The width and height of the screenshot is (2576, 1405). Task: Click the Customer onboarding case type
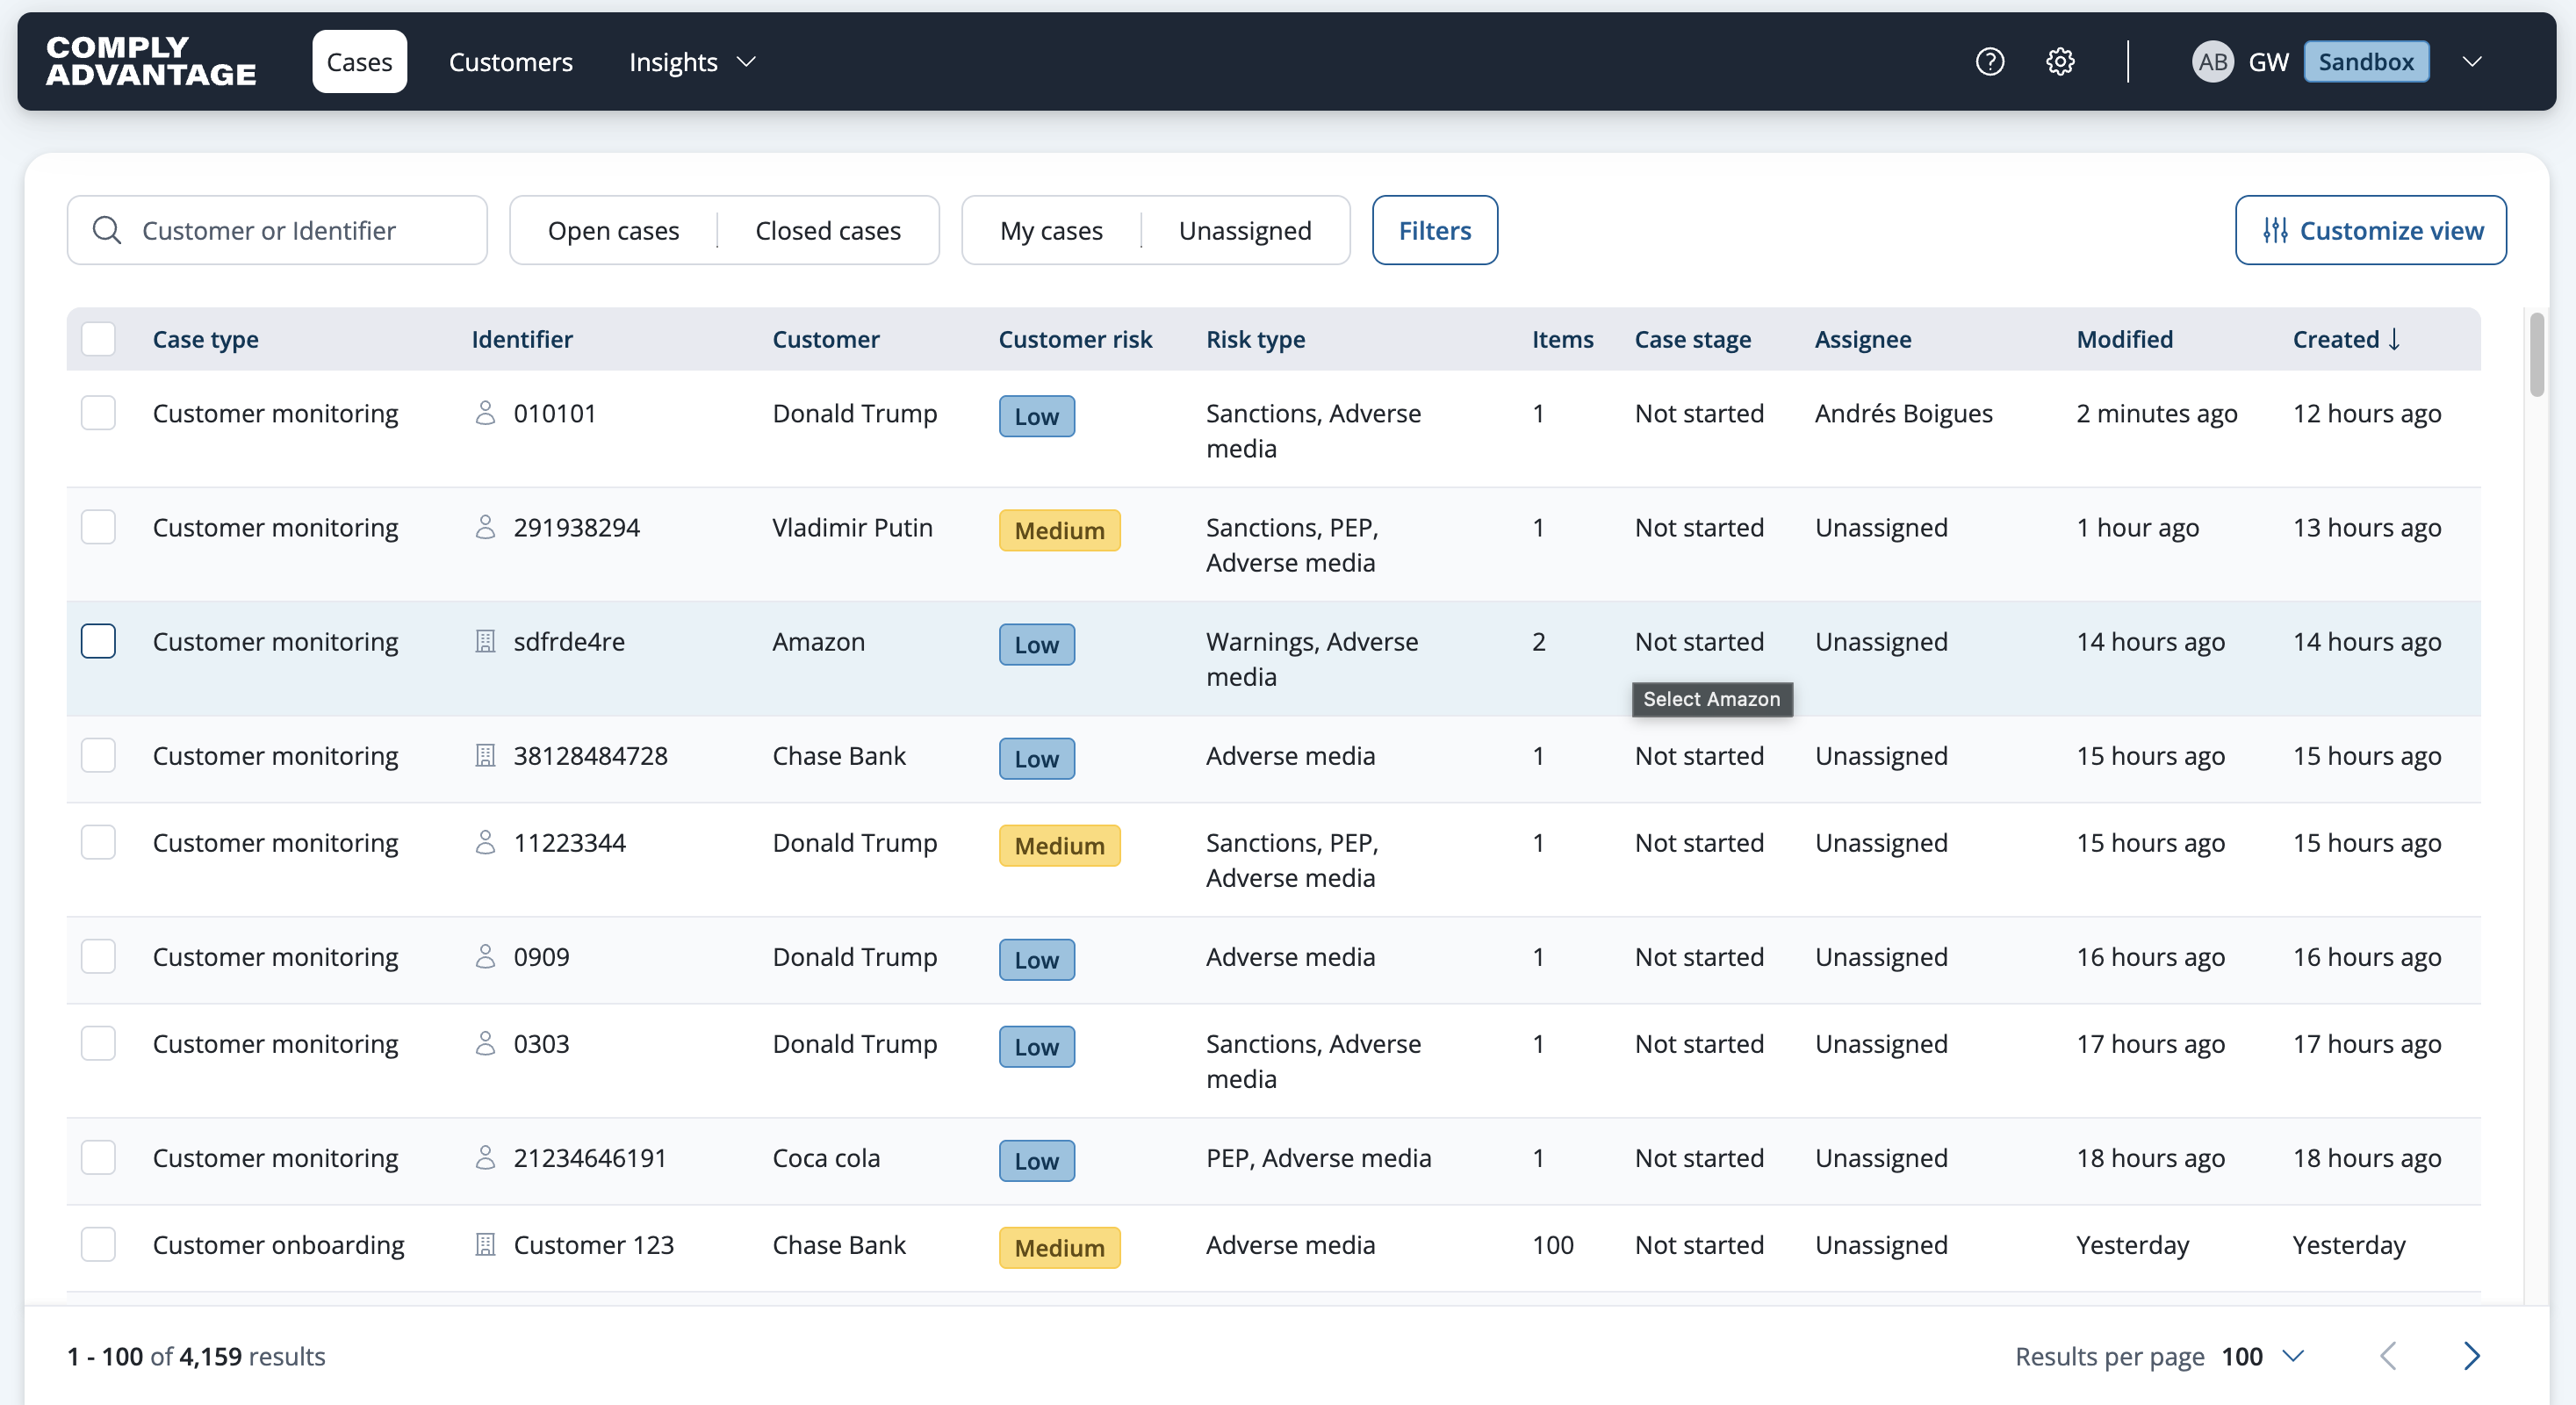(278, 1244)
